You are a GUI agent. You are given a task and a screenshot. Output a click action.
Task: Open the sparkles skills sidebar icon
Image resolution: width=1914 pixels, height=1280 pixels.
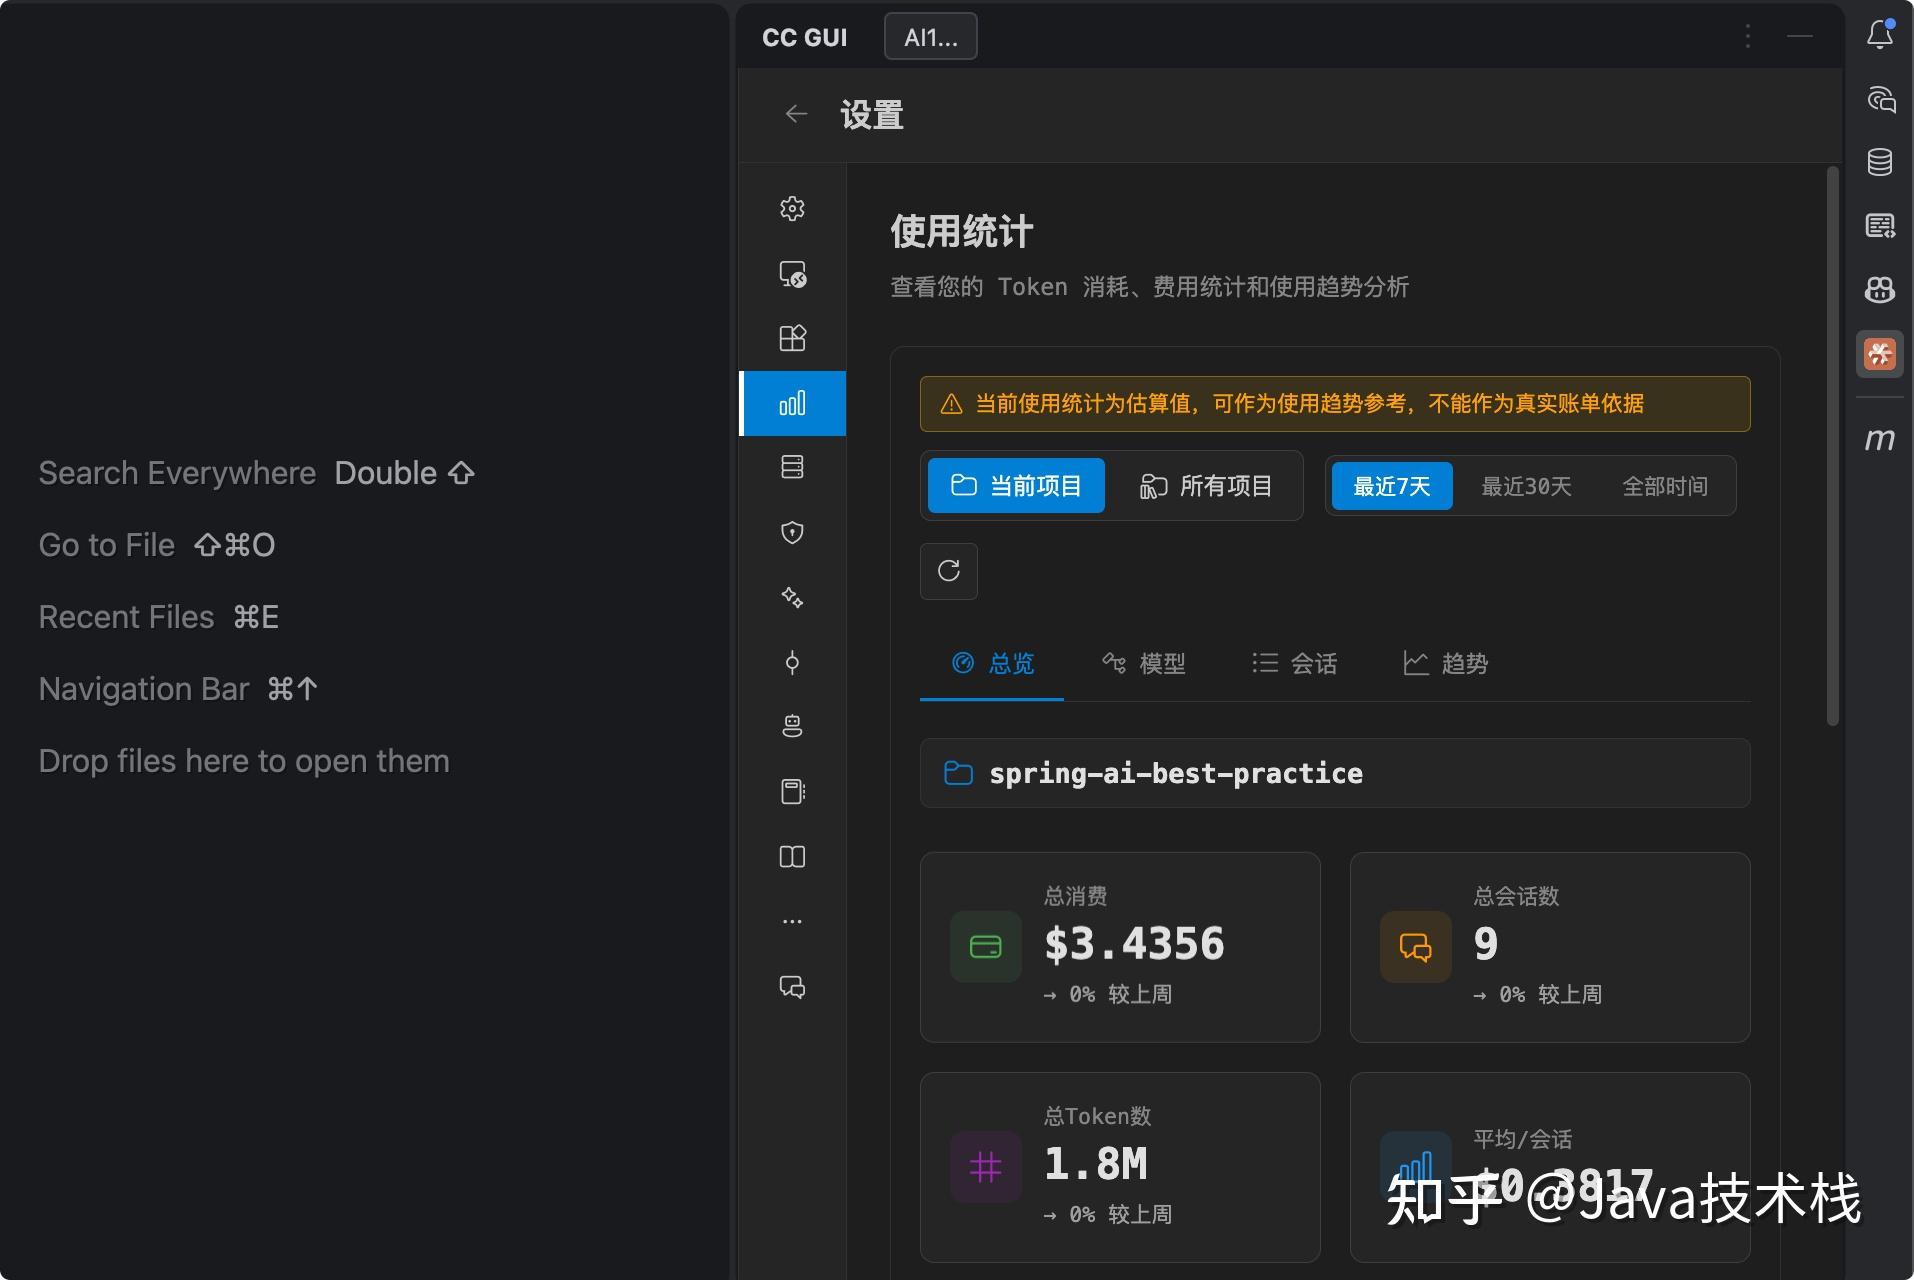[792, 597]
